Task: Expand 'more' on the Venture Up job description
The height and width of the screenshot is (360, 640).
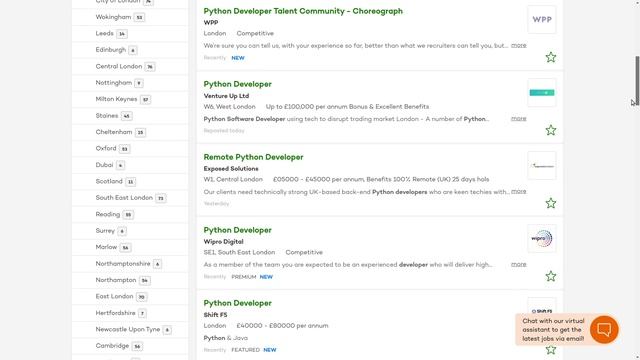Action: 518,119
